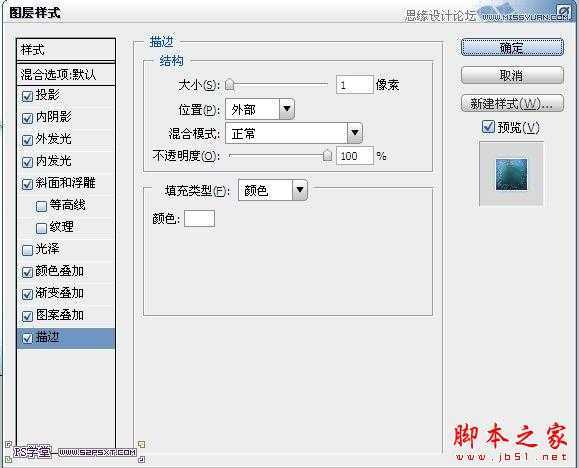Click the 新建样式(W)... button
This screenshot has width=579, height=468.
coord(512,103)
